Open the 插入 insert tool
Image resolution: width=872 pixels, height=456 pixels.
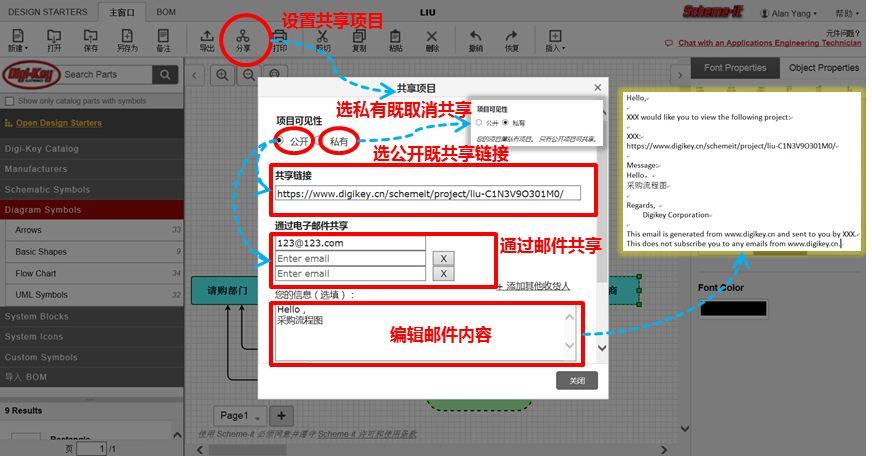click(x=555, y=41)
